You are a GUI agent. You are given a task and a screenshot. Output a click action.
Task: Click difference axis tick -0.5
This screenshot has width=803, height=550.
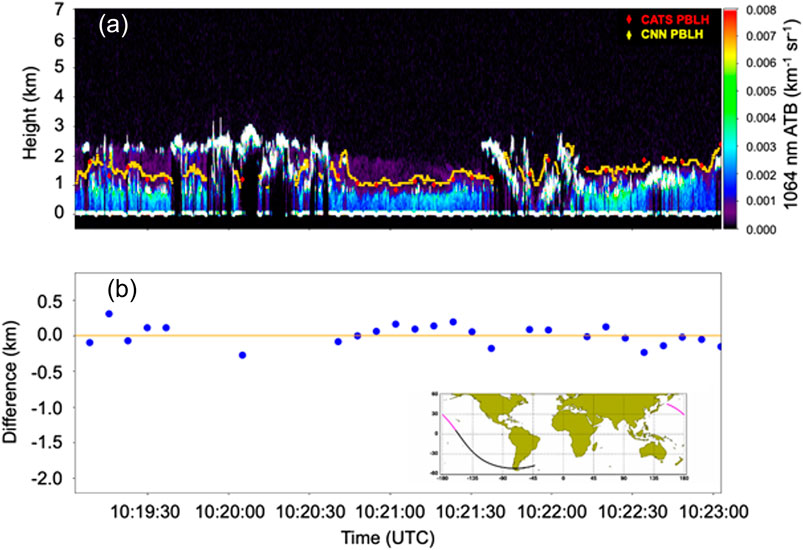point(48,372)
